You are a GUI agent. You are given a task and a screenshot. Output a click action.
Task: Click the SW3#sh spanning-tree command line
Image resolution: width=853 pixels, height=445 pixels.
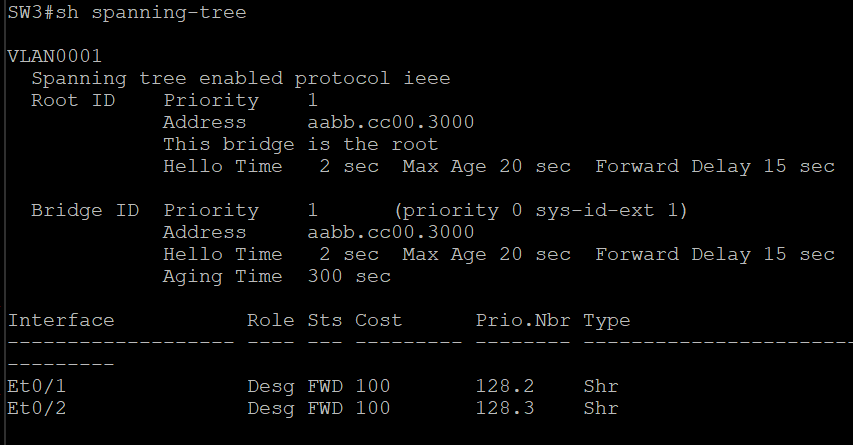coord(127,13)
